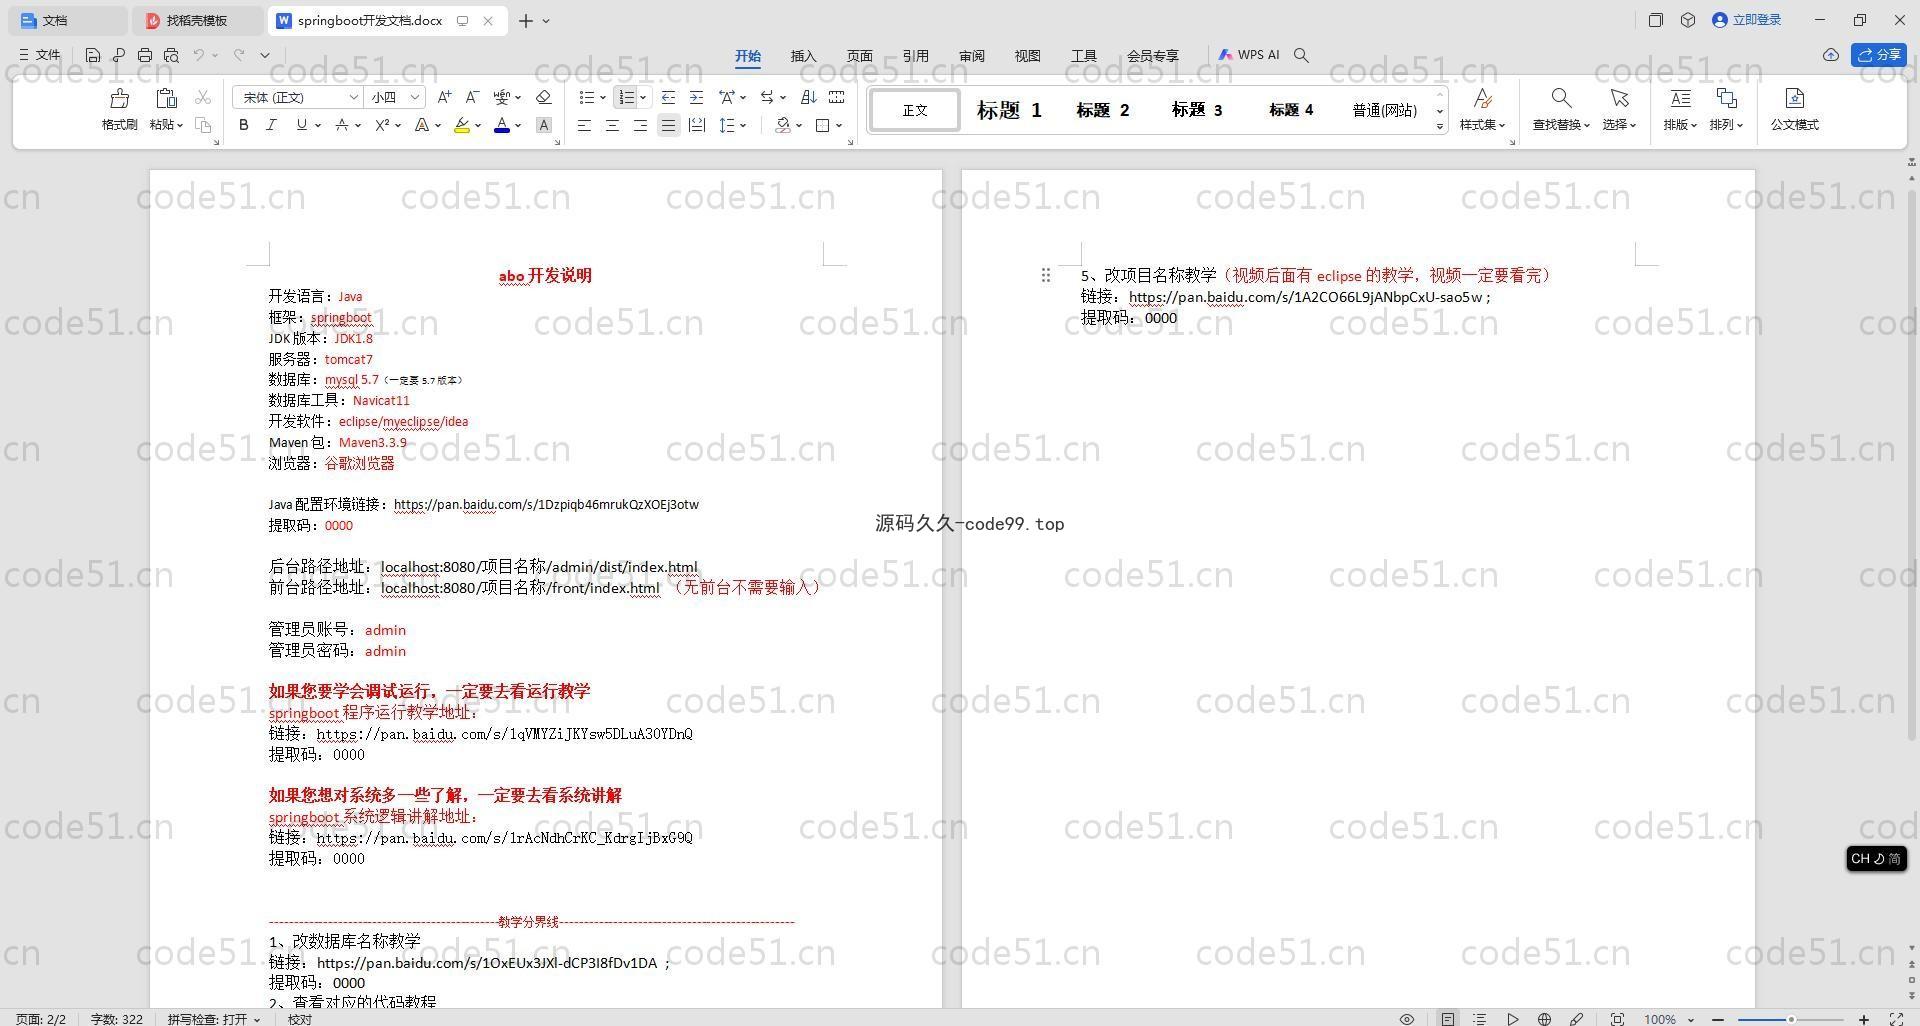The width and height of the screenshot is (1920, 1026).
Task: Apply the 标题 1 heading style
Action: (1009, 110)
